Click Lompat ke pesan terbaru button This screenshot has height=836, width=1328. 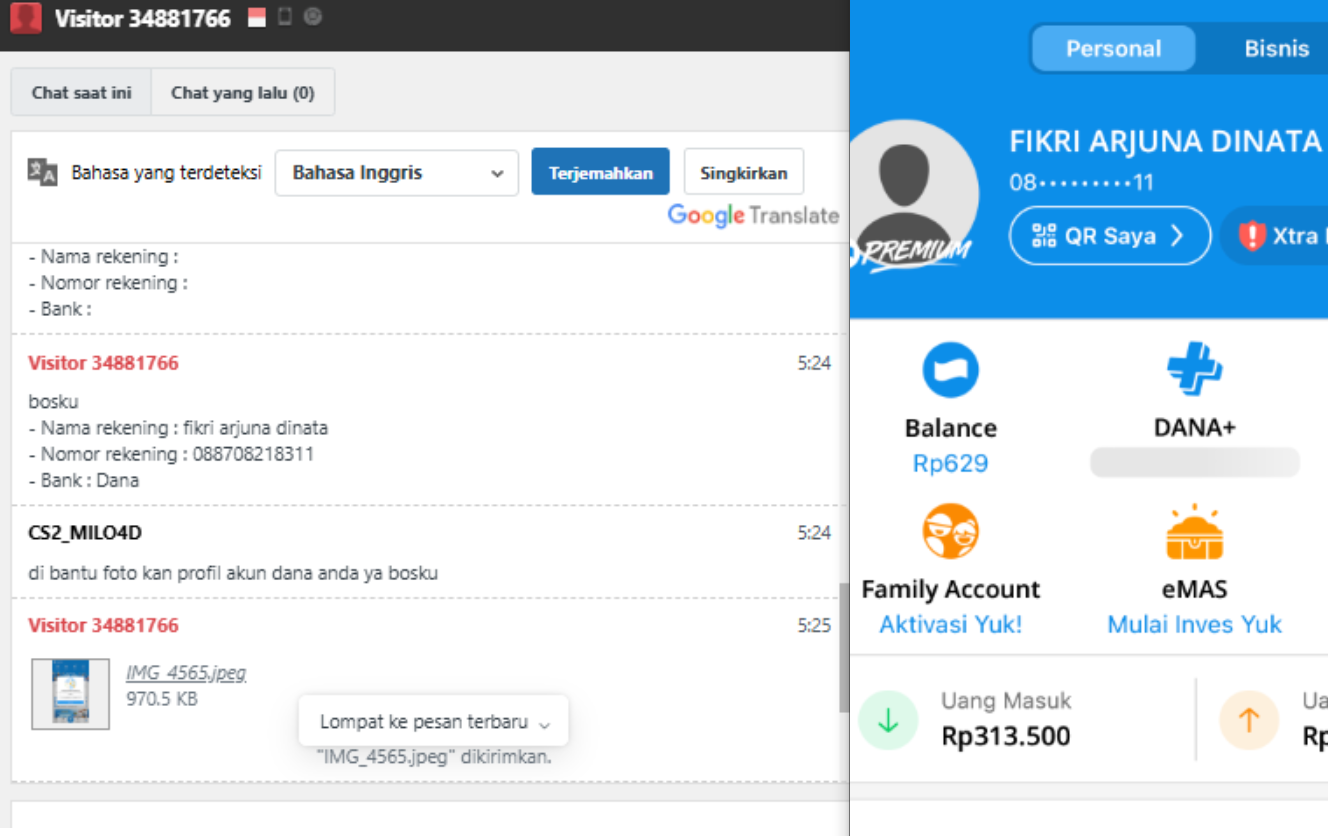[433, 721]
